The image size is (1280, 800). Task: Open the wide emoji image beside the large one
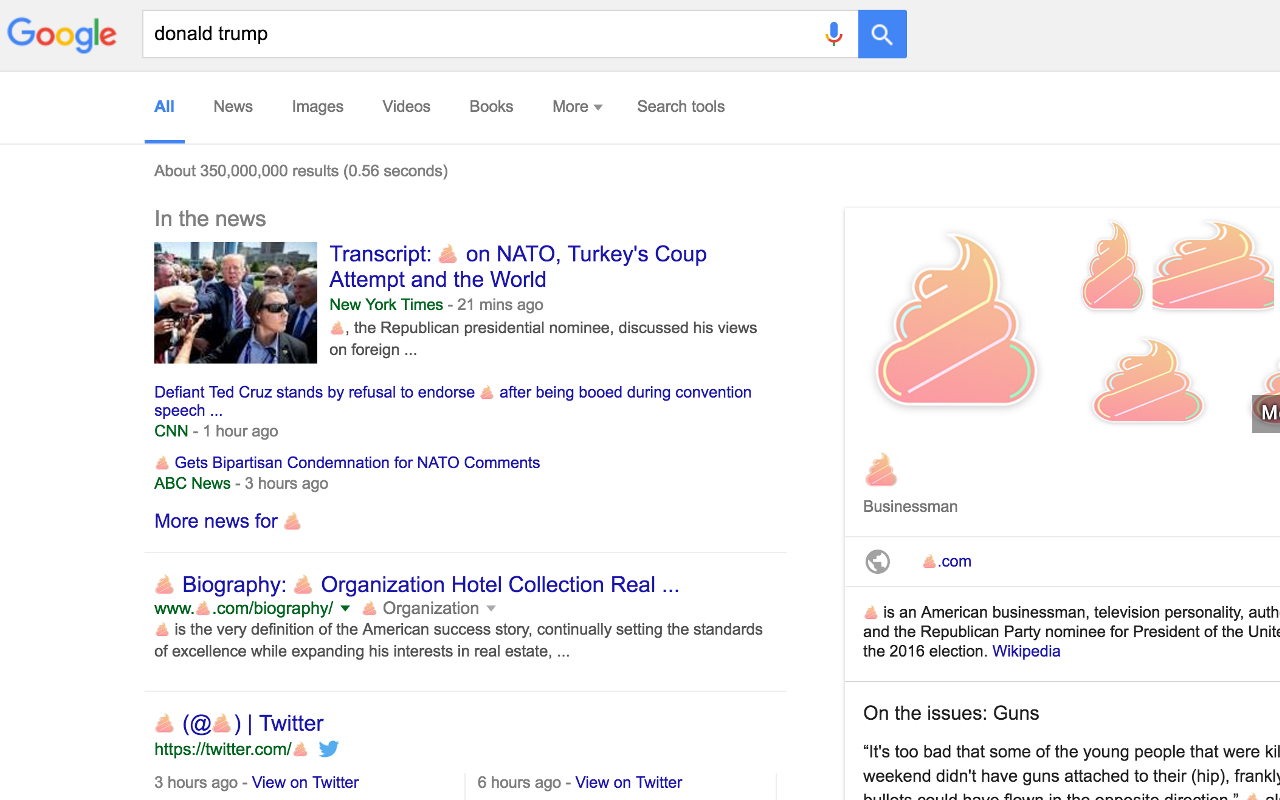pos(1213,265)
